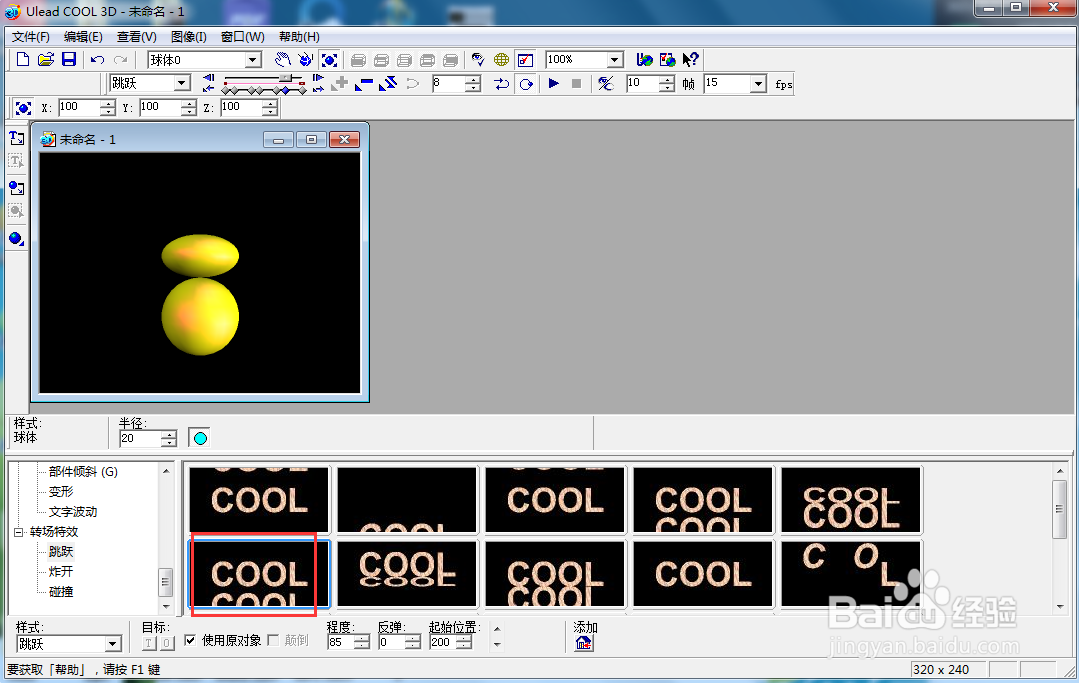1079x683 pixels.
Task: Open the object list dropdown 球体0
Action: (x=253, y=61)
